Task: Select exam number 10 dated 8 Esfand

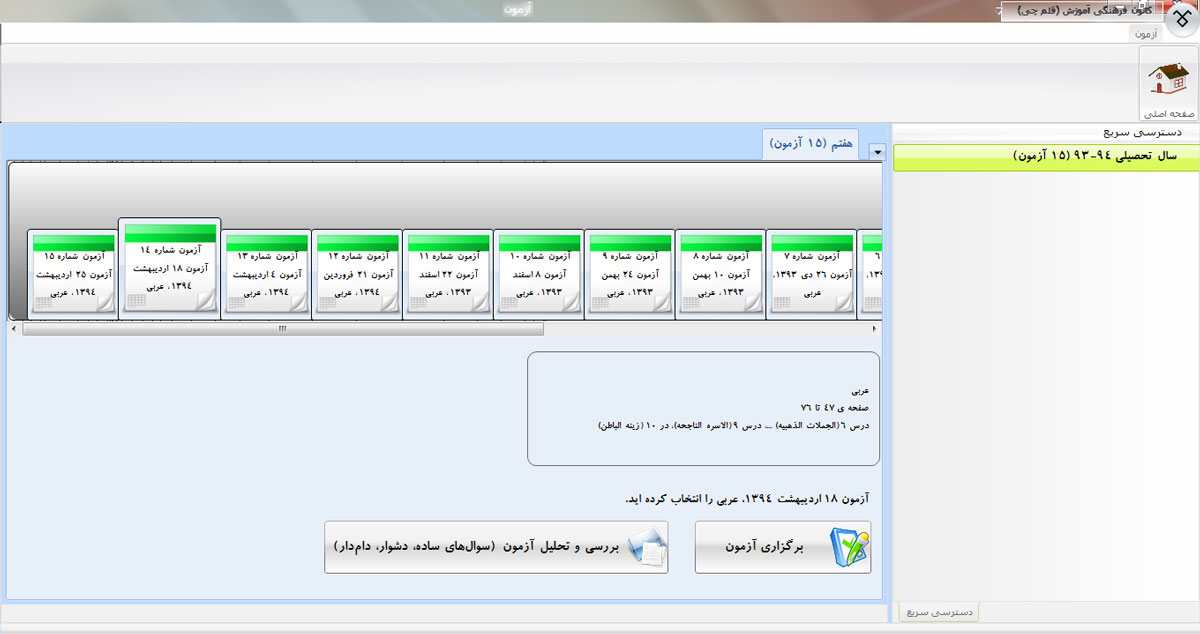Action: pyautogui.click(x=537, y=274)
